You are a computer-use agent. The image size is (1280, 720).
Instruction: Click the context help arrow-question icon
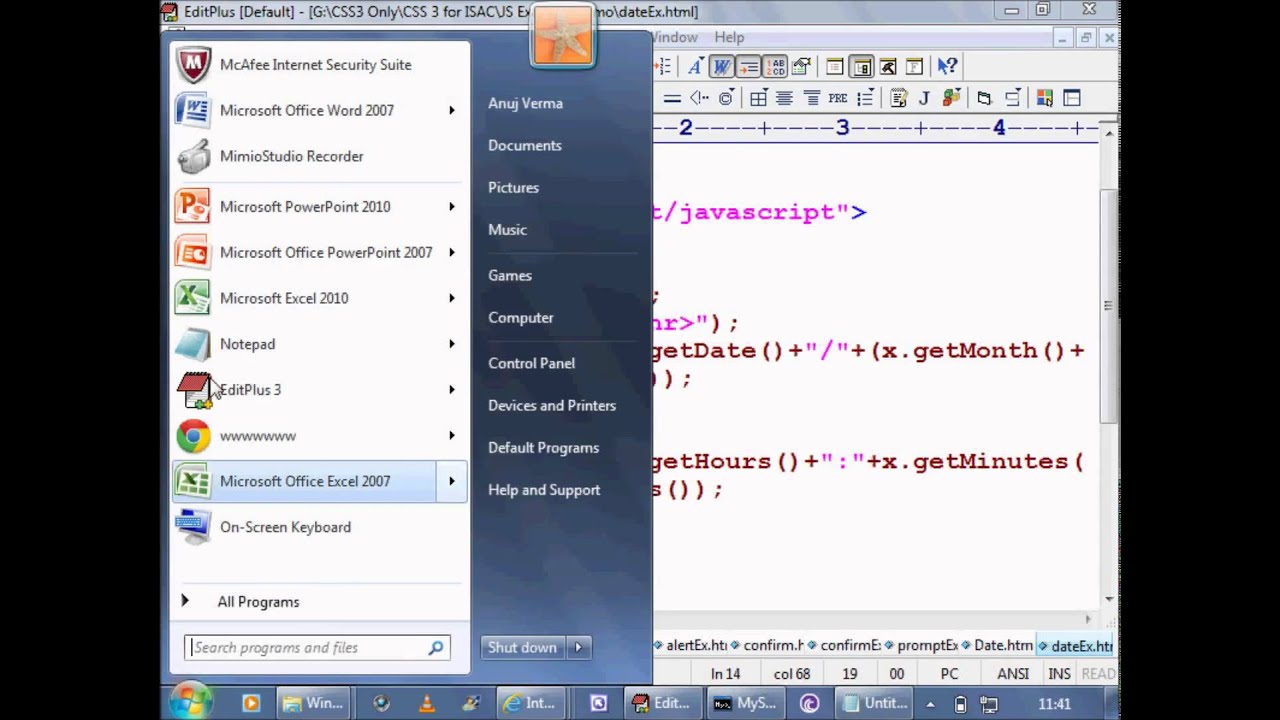pos(946,67)
